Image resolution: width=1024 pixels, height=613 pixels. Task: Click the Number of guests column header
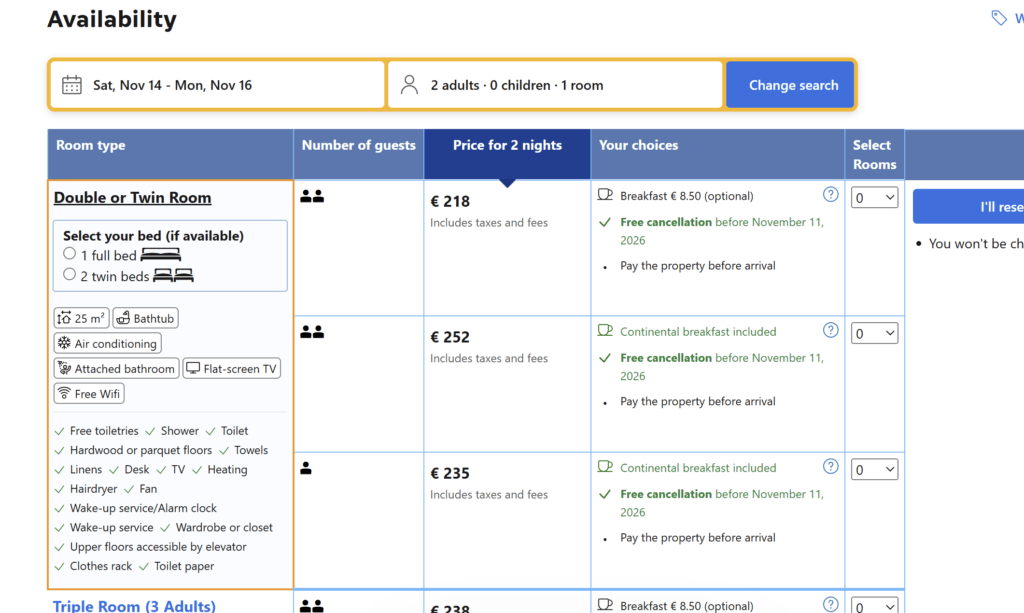click(x=358, y=146)
